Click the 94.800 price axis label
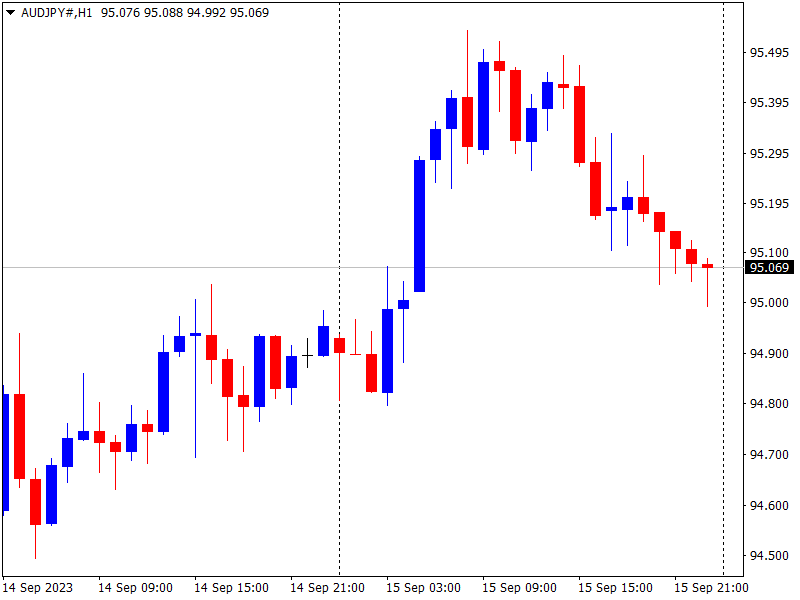The height and width of the screenshot is (600, 800). click(769, 404)
